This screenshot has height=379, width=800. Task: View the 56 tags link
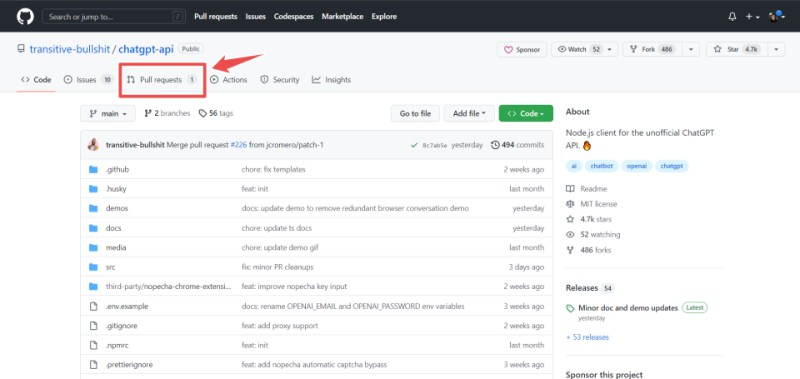coord(216,113)
